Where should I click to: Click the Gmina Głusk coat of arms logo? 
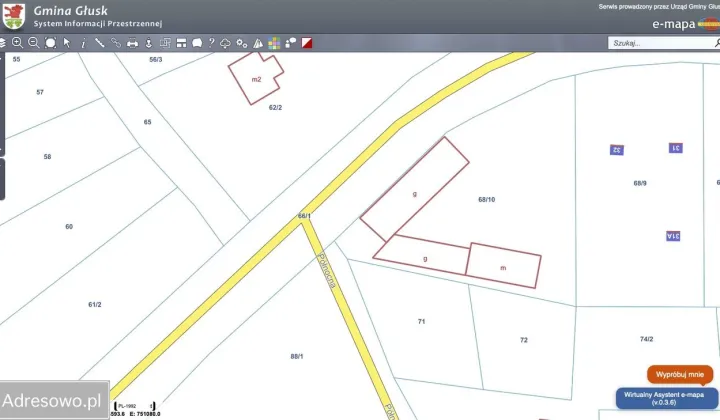[x=14, y=17]
